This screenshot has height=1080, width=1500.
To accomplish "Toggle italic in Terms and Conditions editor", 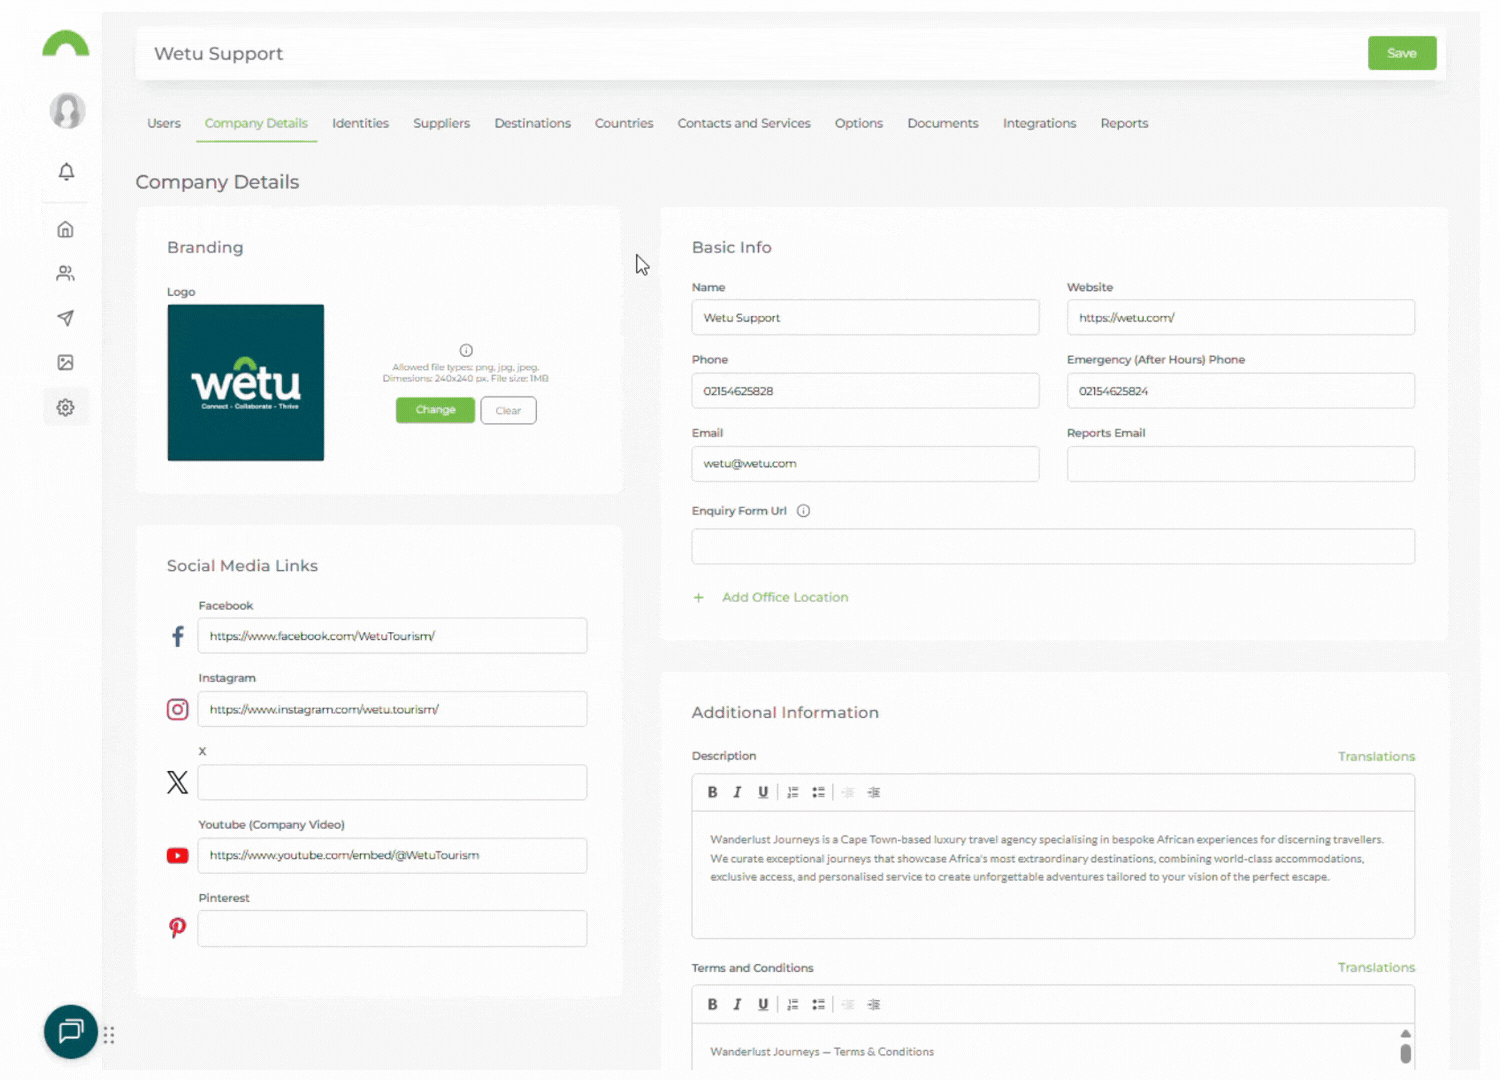I will [x=738, y=1004].
